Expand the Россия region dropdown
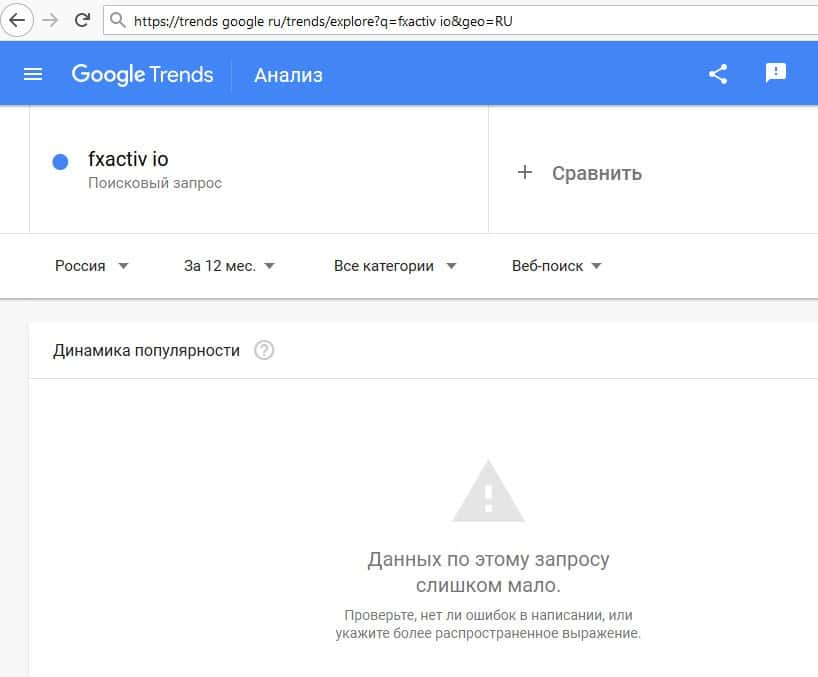 [x=92, y=266]
